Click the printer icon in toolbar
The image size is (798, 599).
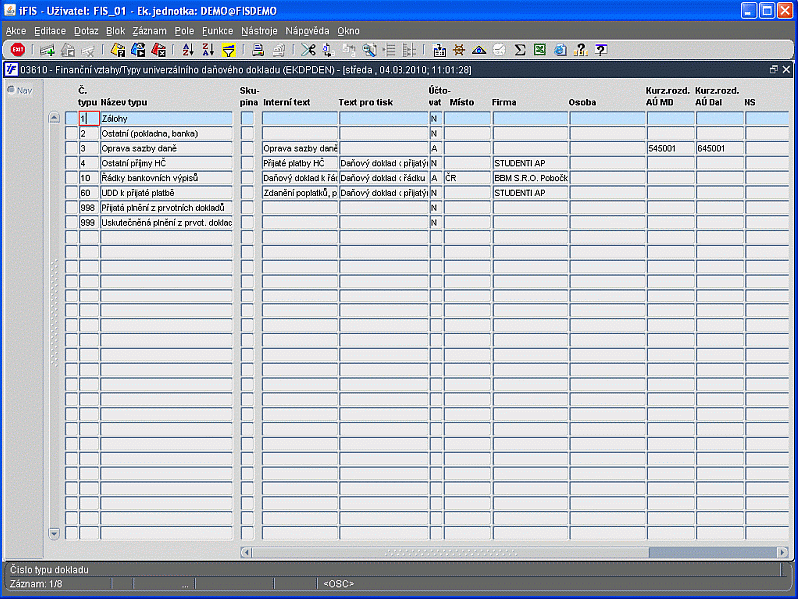[258, 49]
